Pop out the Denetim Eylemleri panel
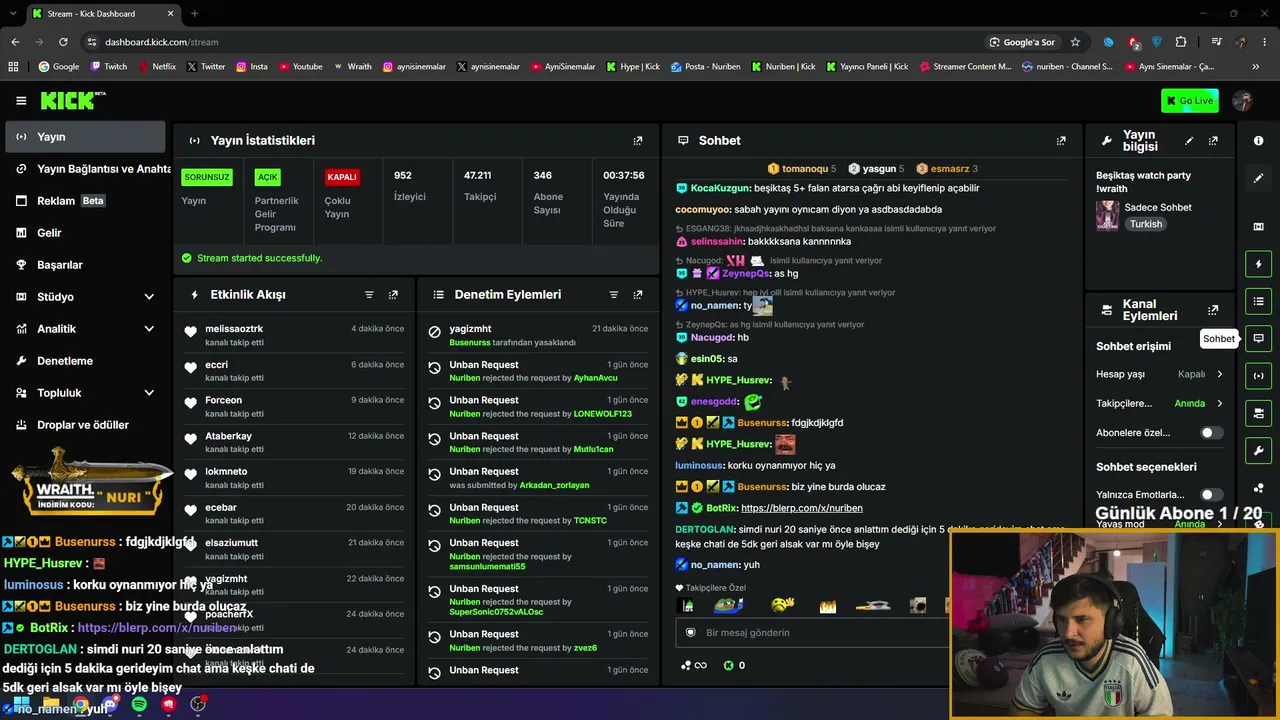This screenshot has width=1280, height=720. click(x=638, y=295)
